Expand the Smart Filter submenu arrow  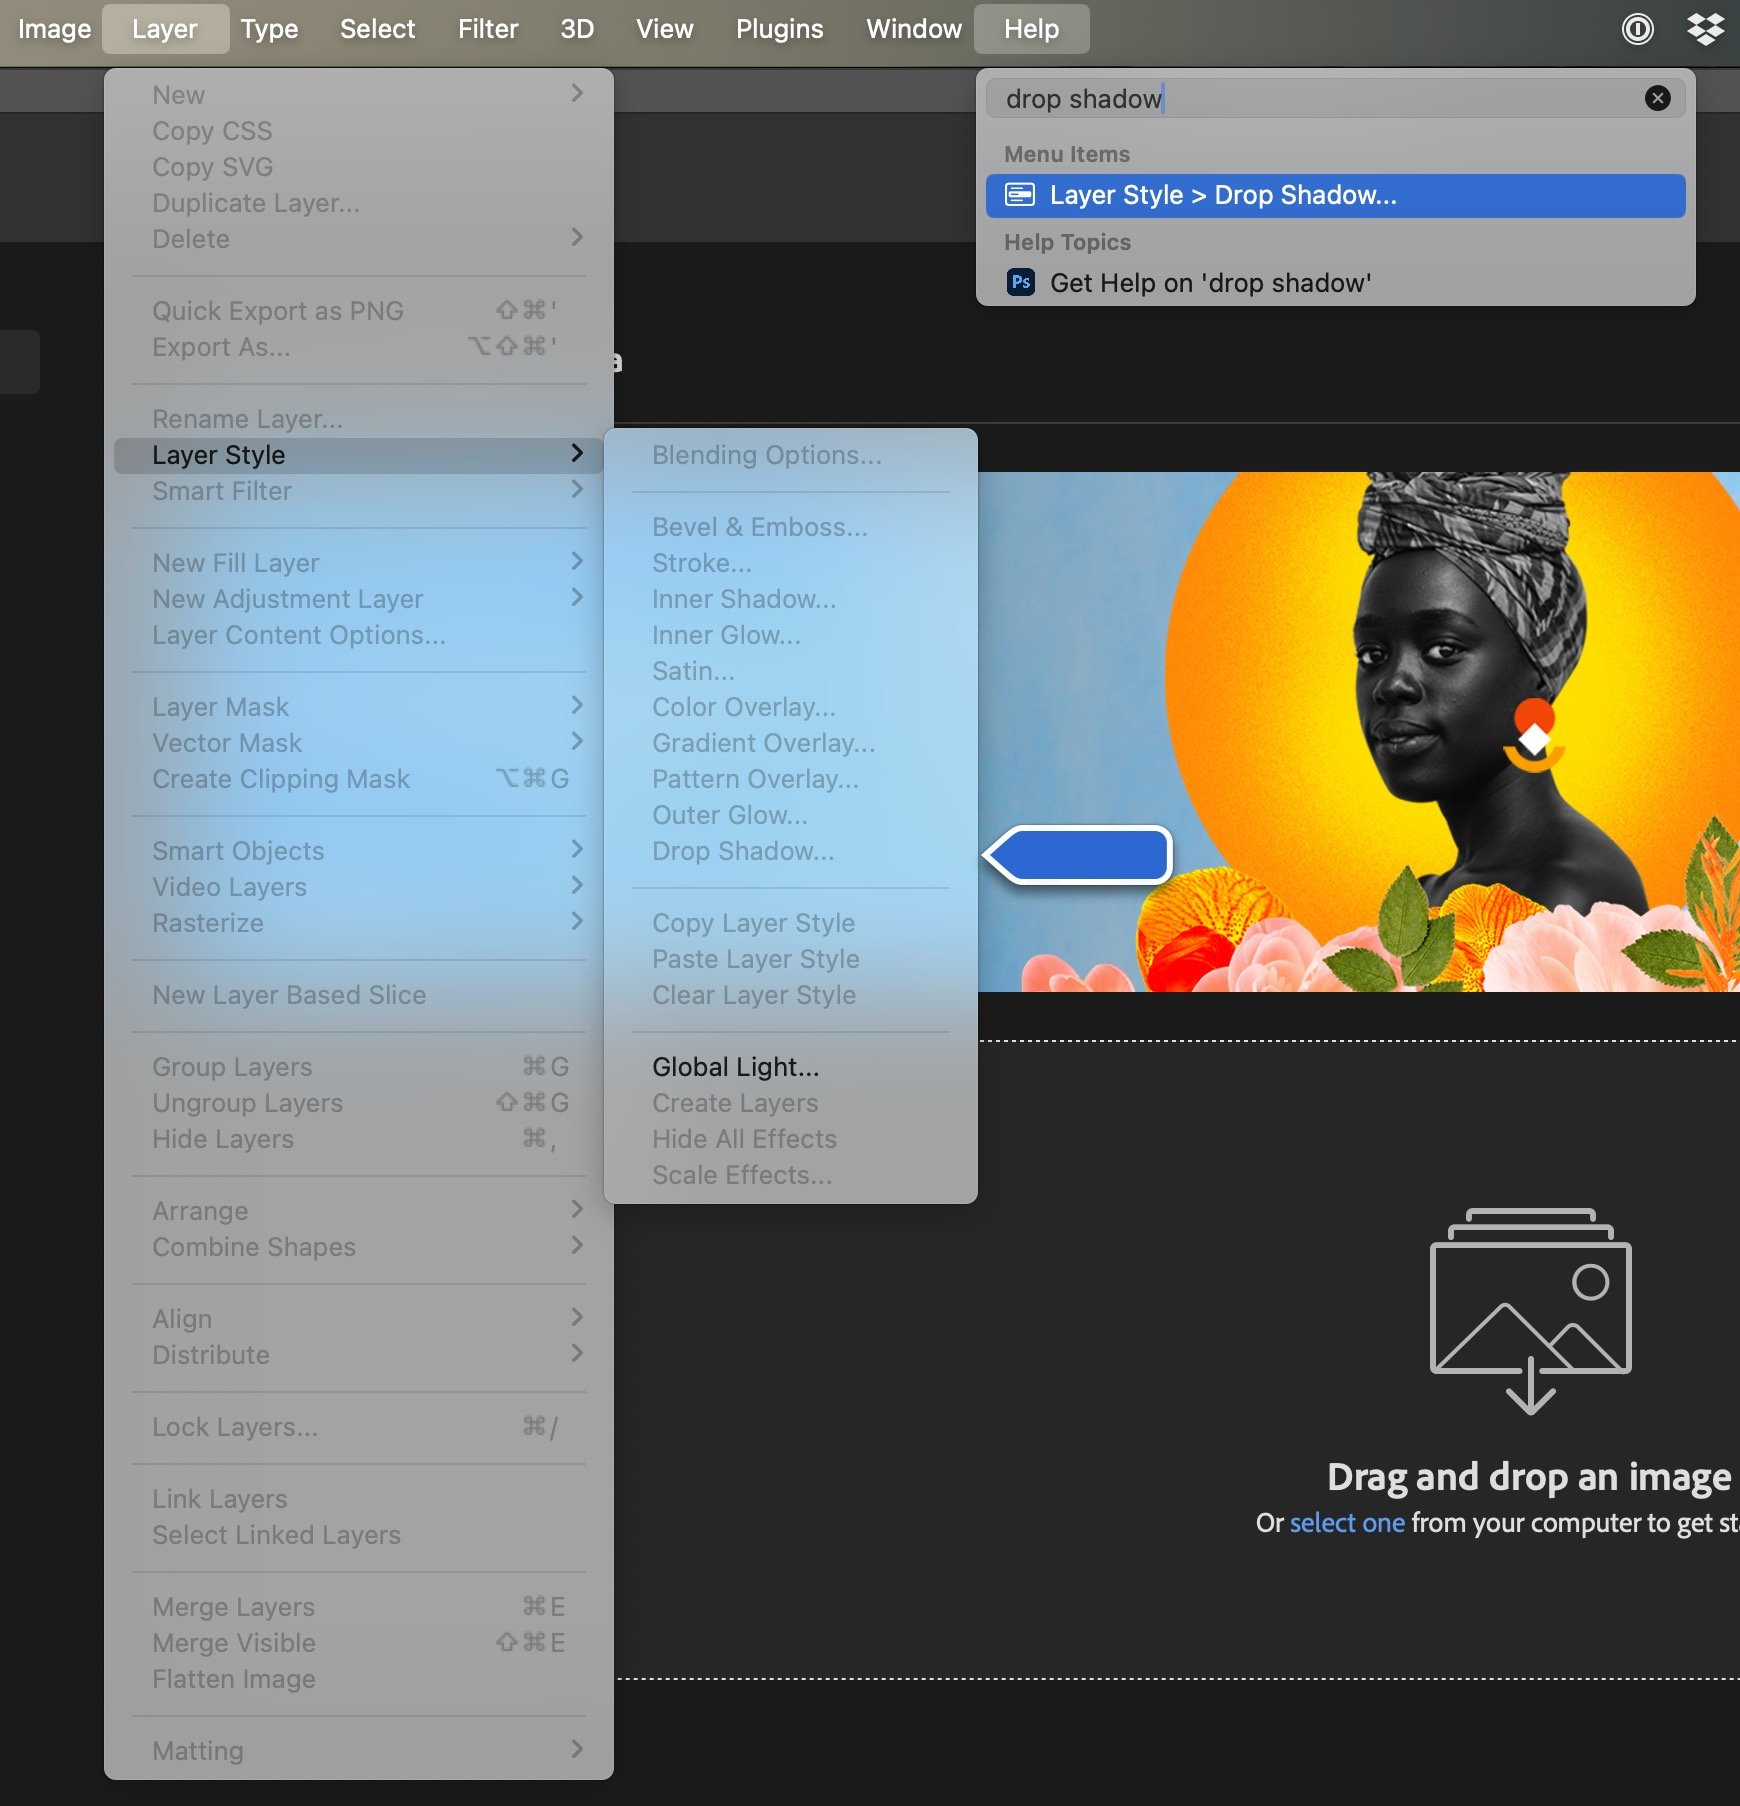tap(577, 489)
